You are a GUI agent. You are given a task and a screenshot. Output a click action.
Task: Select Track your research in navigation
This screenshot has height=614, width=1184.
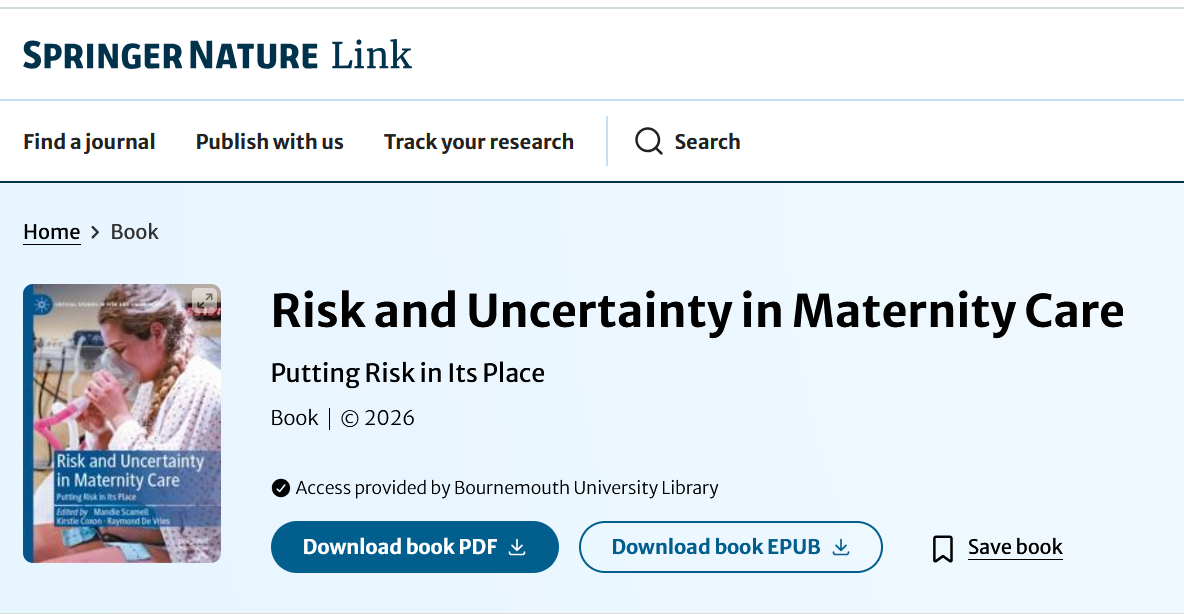click(x=479, y=142)
